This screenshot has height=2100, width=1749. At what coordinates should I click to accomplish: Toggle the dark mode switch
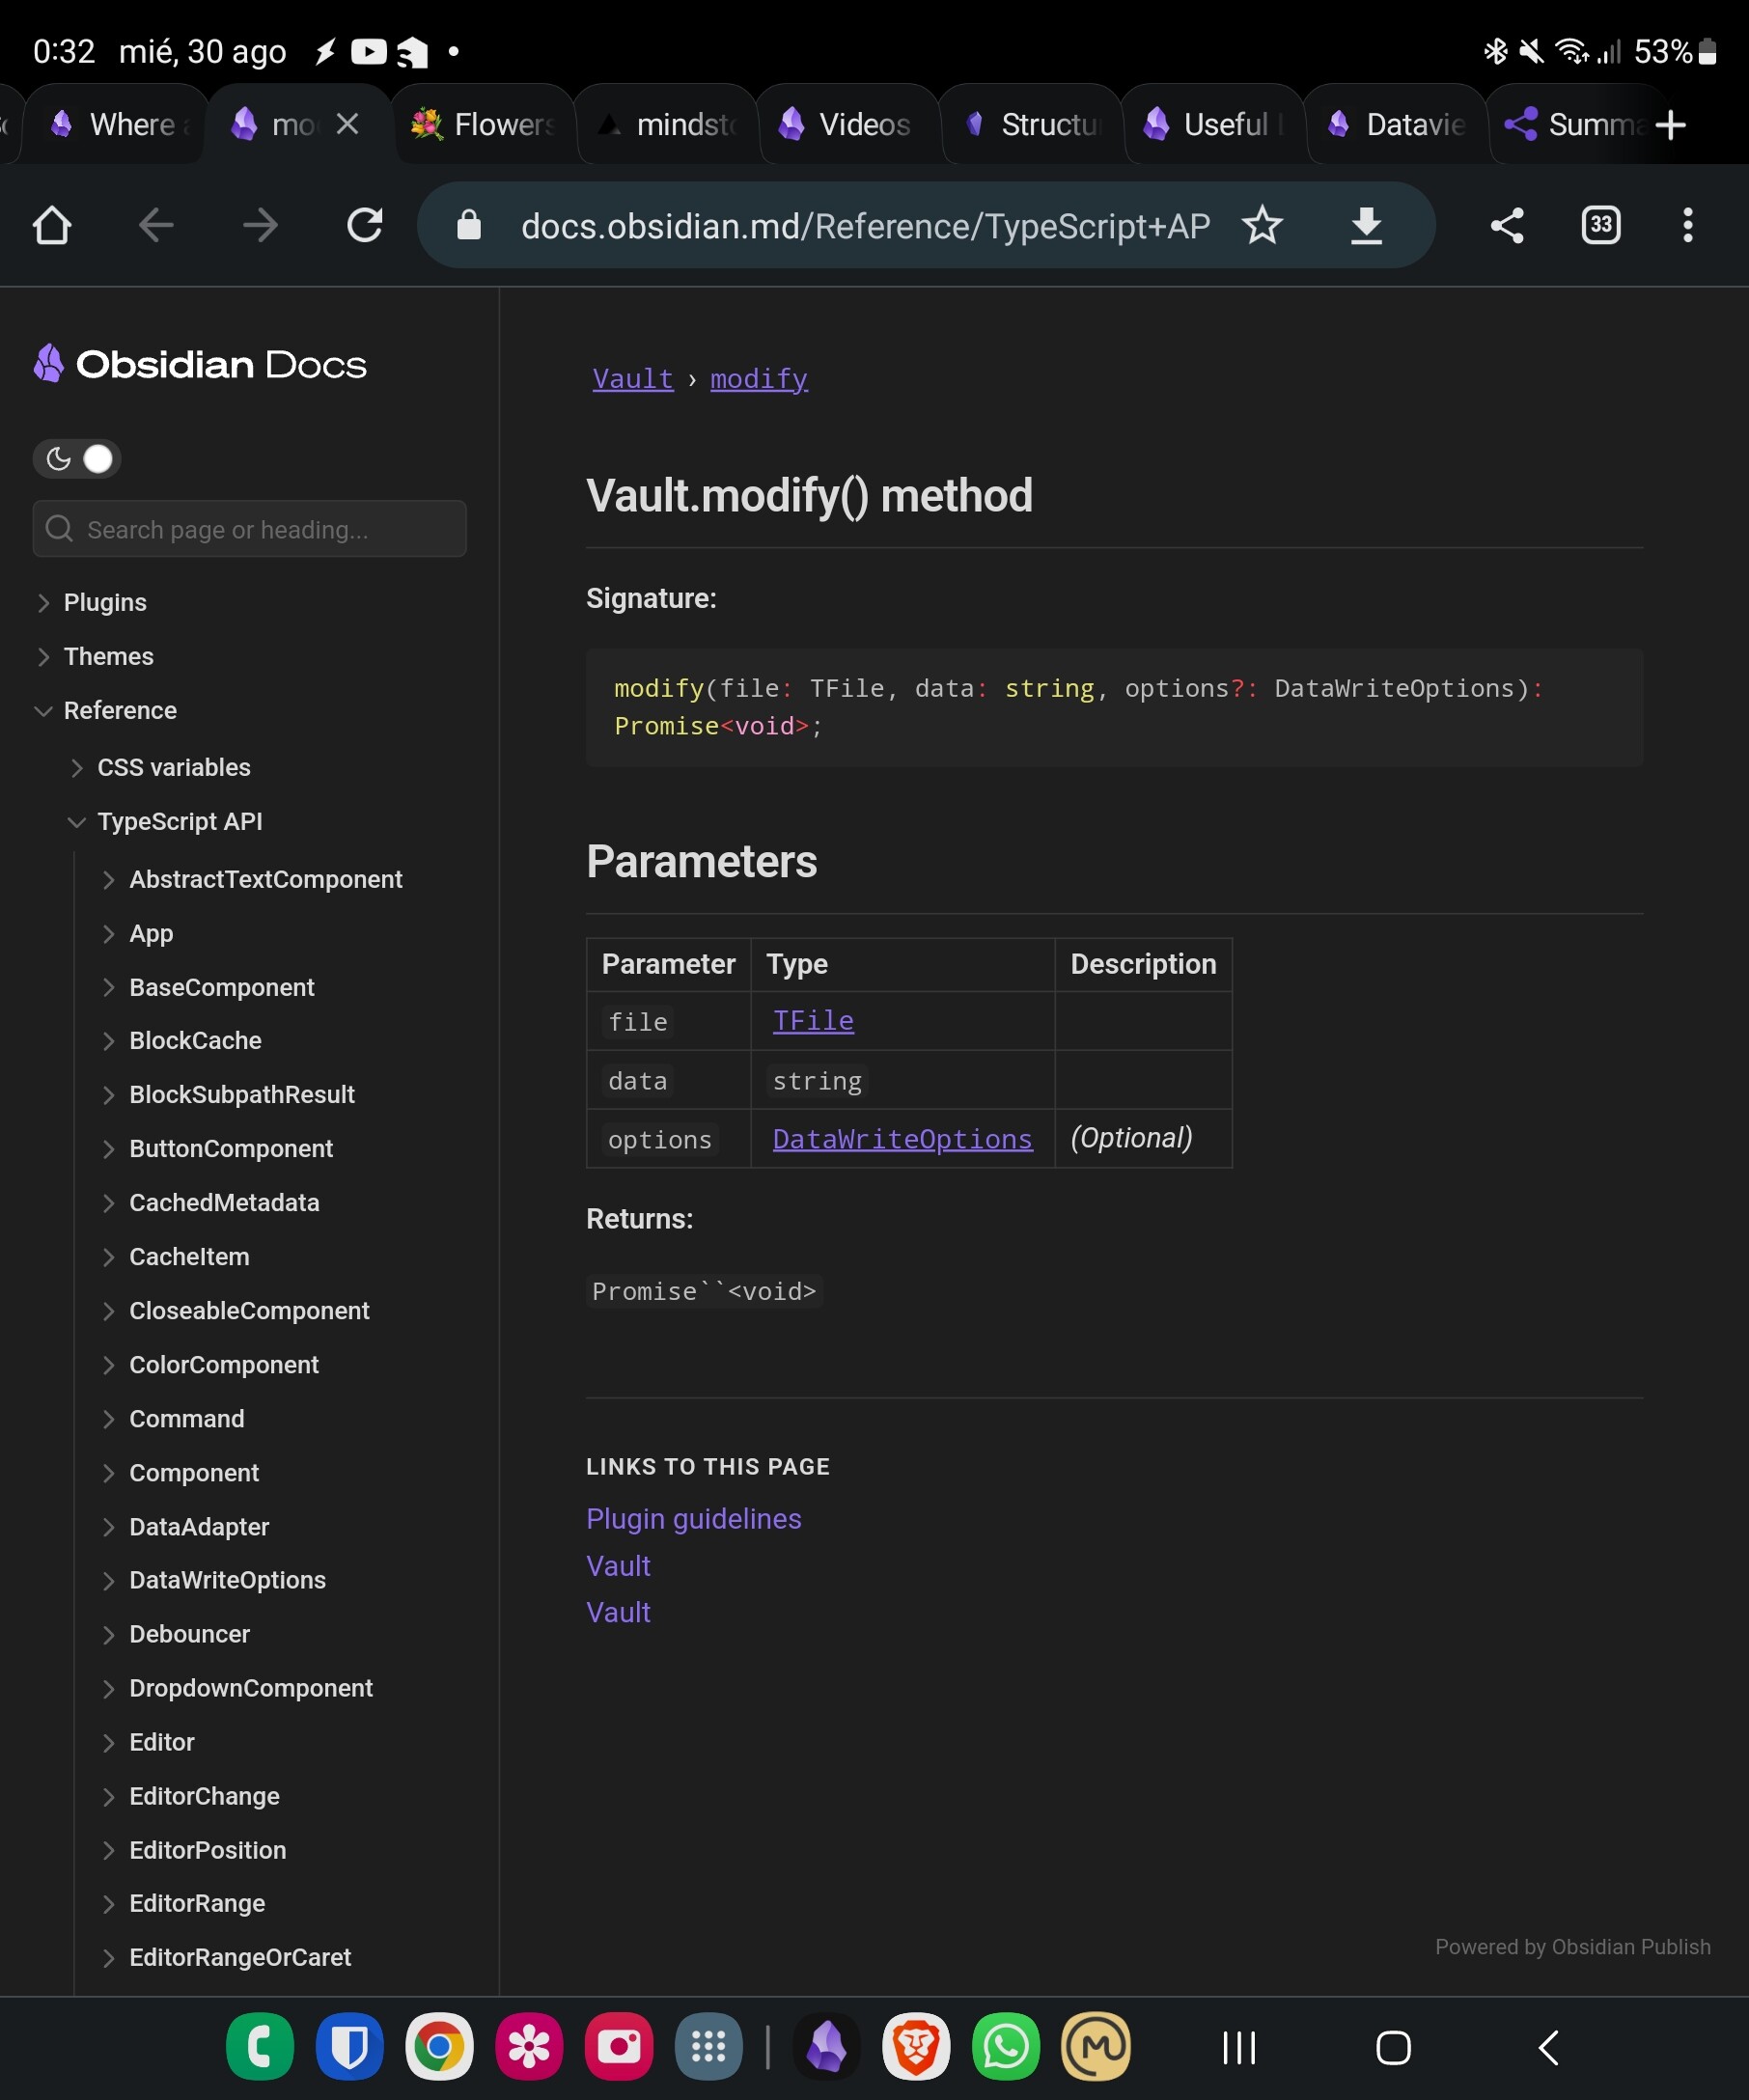coord(77,459)
